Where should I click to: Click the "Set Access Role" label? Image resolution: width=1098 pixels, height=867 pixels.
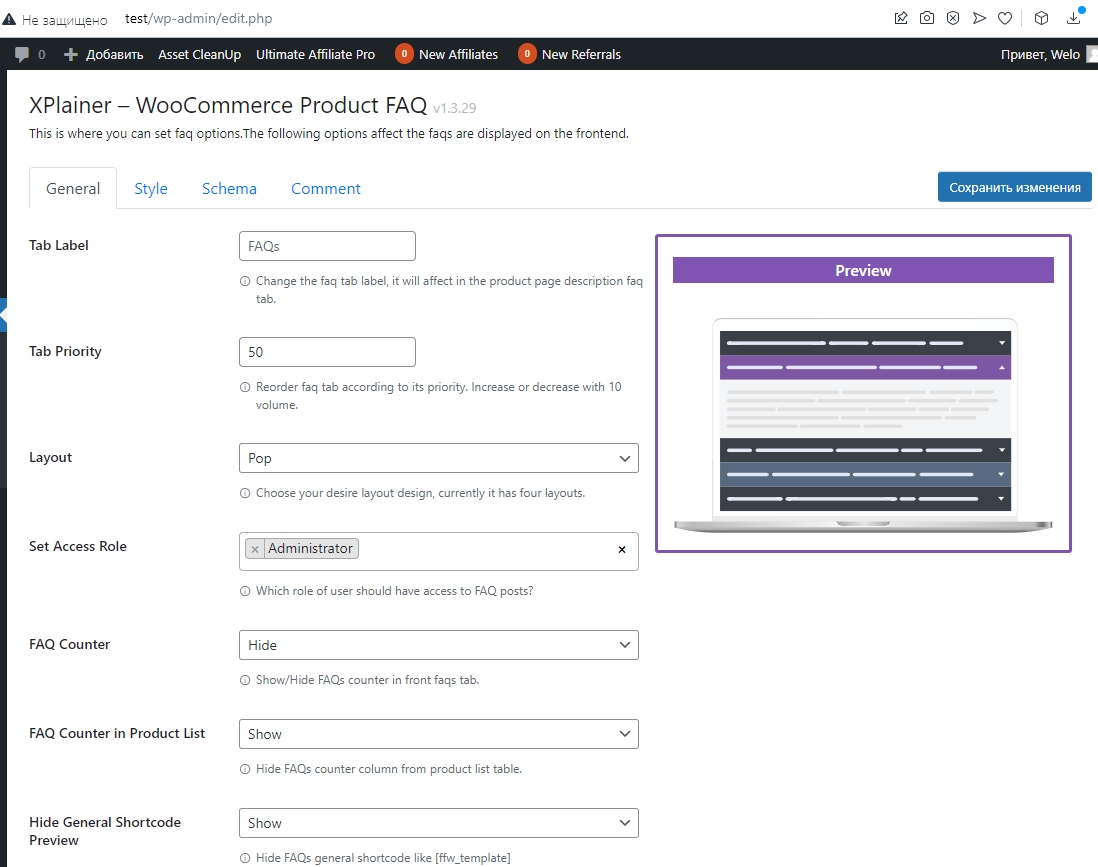[78, 546]
